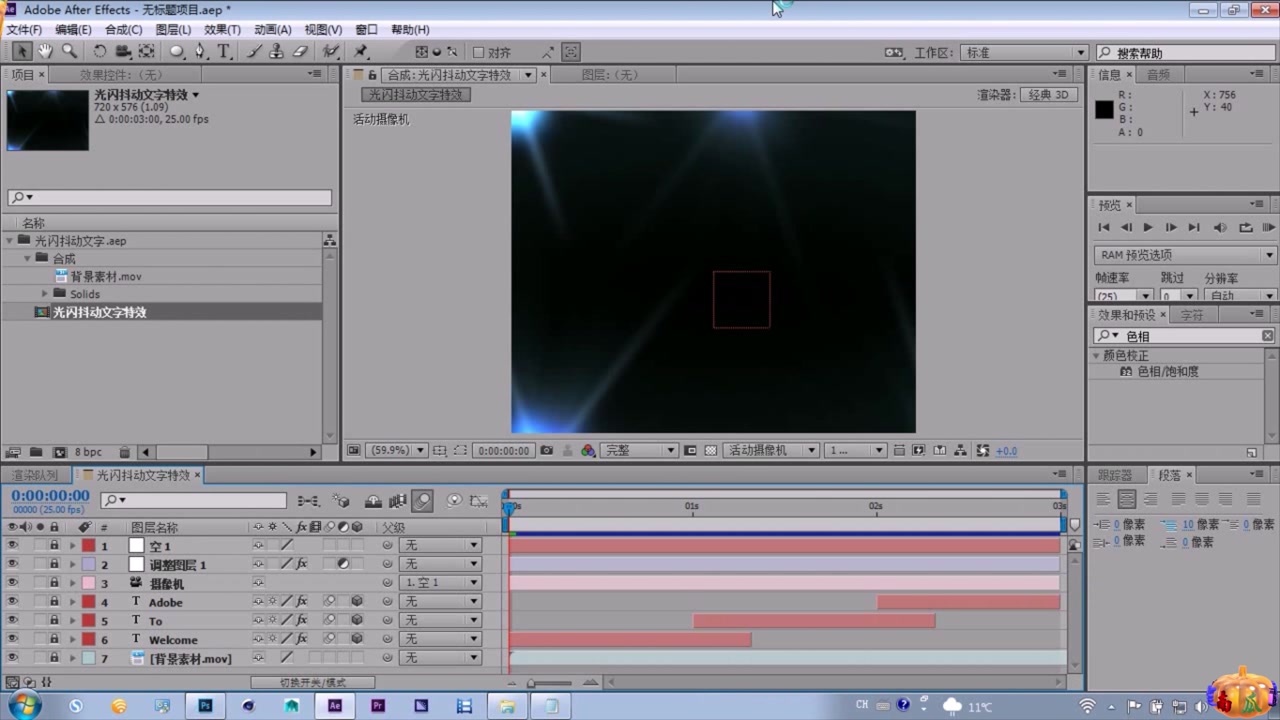This screenshot has height=720, width=1280.
Task: Switch to the 渲染队列 tab
Action: 37,475
